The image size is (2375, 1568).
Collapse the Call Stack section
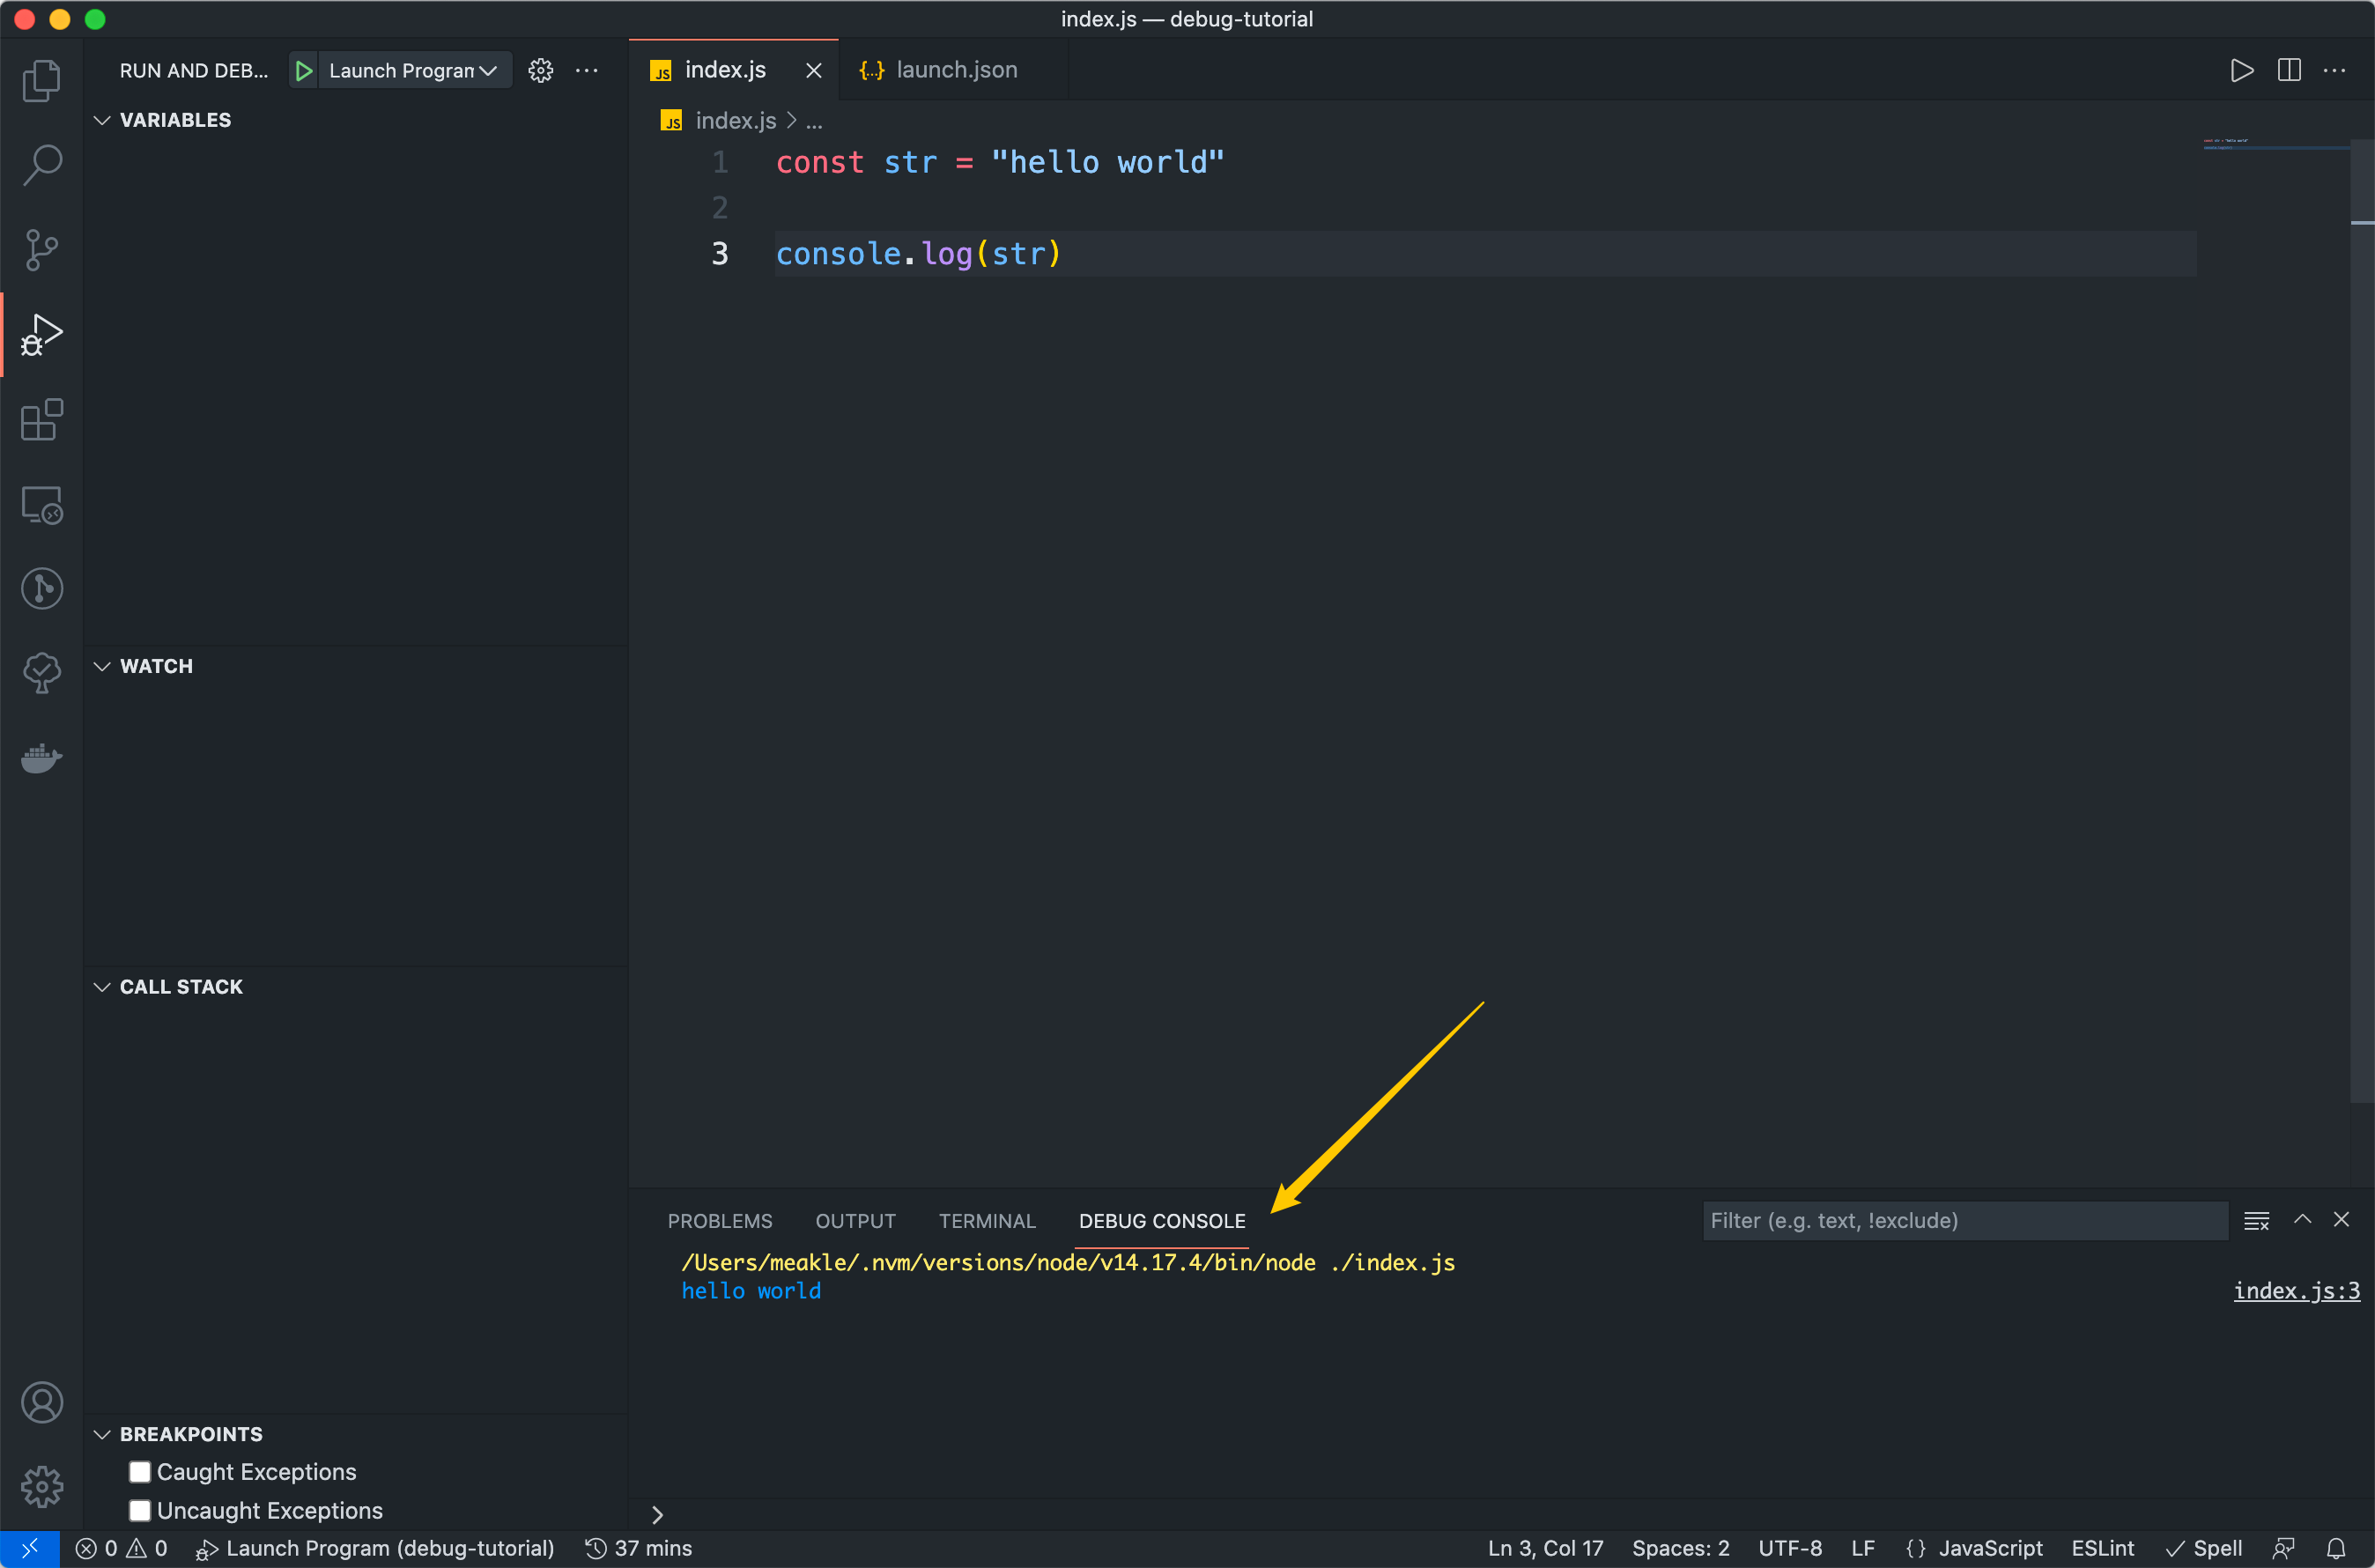click(x=102, y=987)
